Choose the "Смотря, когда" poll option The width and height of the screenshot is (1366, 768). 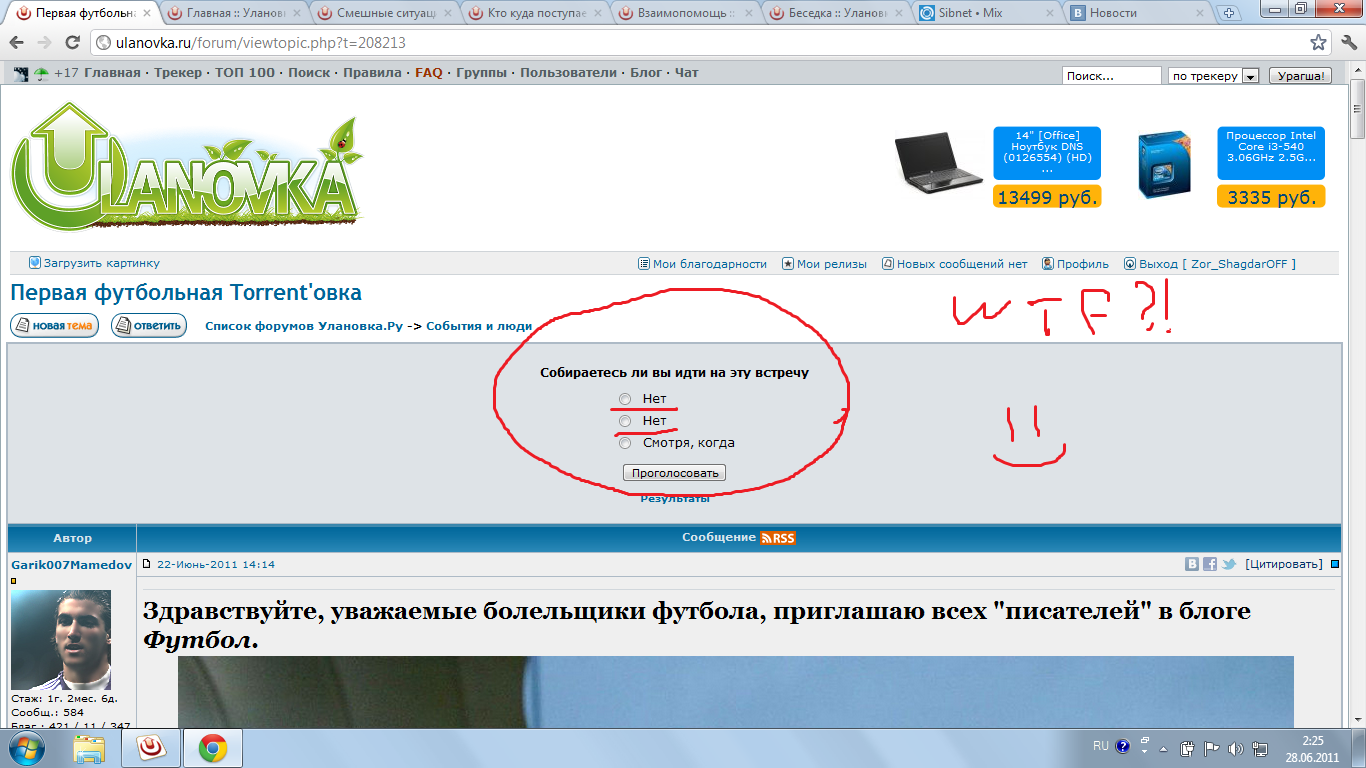[x=625, y=442]
